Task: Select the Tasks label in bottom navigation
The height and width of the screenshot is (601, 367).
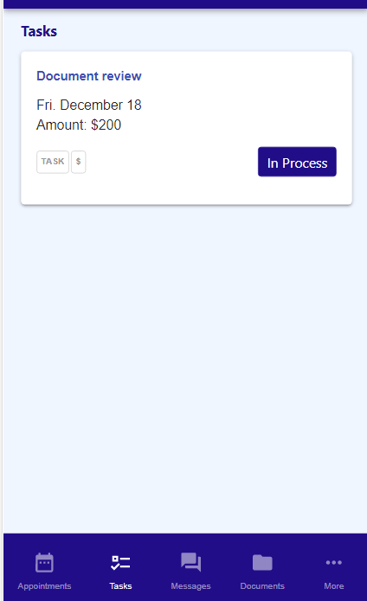Action: (x=120, y=586)
